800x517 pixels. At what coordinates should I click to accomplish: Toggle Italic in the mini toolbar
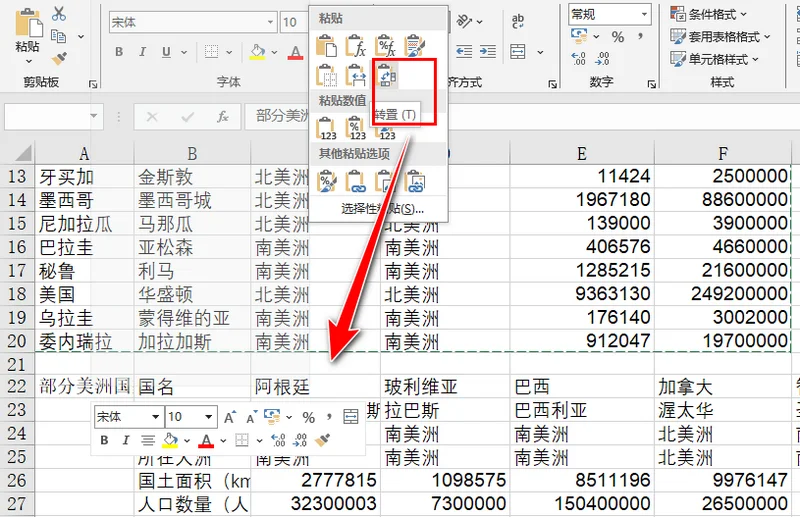point(126,440)
